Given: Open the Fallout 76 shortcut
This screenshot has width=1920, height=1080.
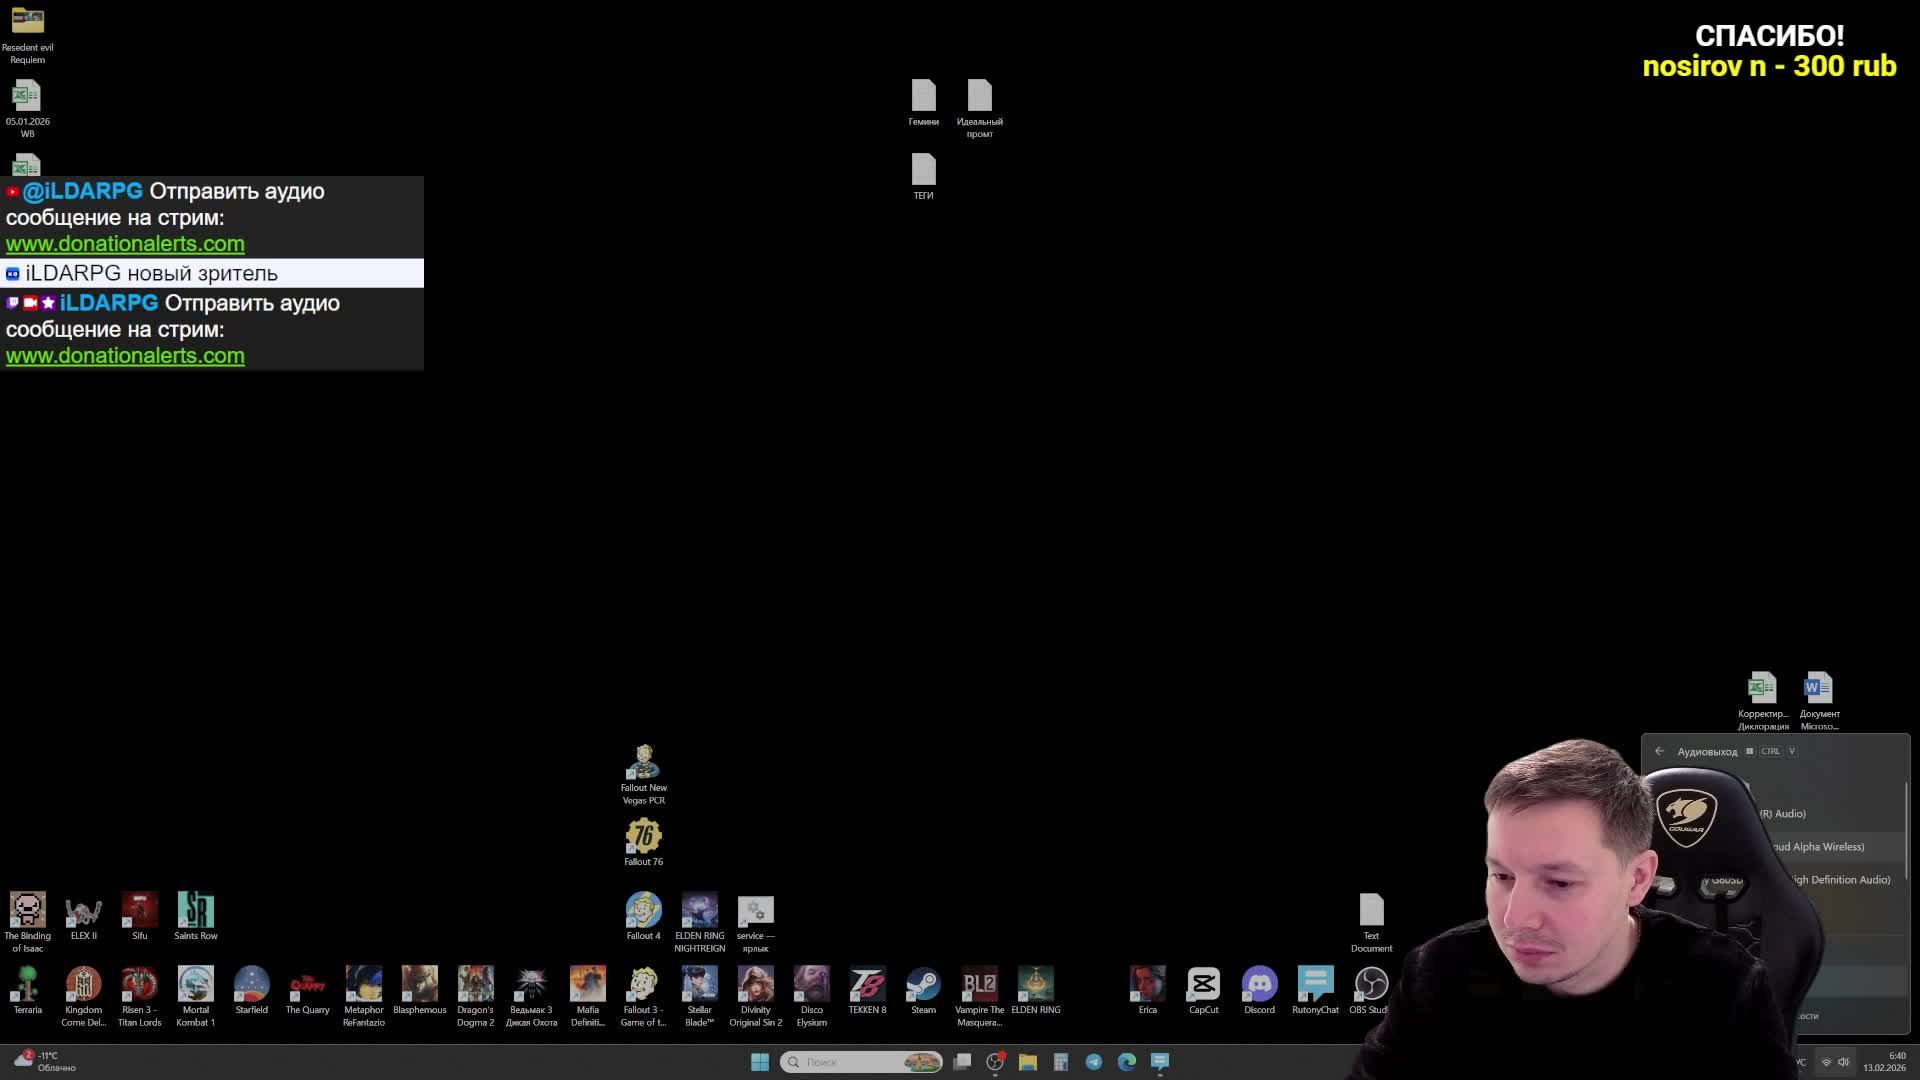Looking at the screenshot, I should click(643, 837).
